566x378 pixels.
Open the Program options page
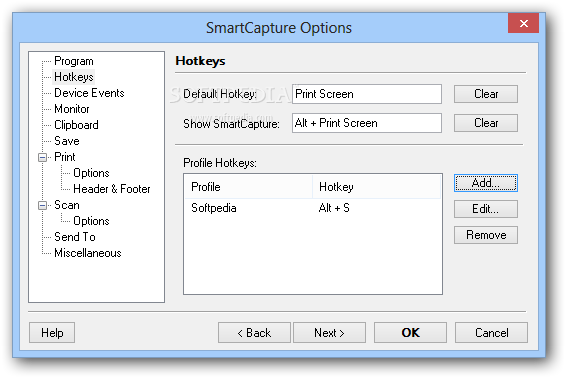[x=74, y=61]
